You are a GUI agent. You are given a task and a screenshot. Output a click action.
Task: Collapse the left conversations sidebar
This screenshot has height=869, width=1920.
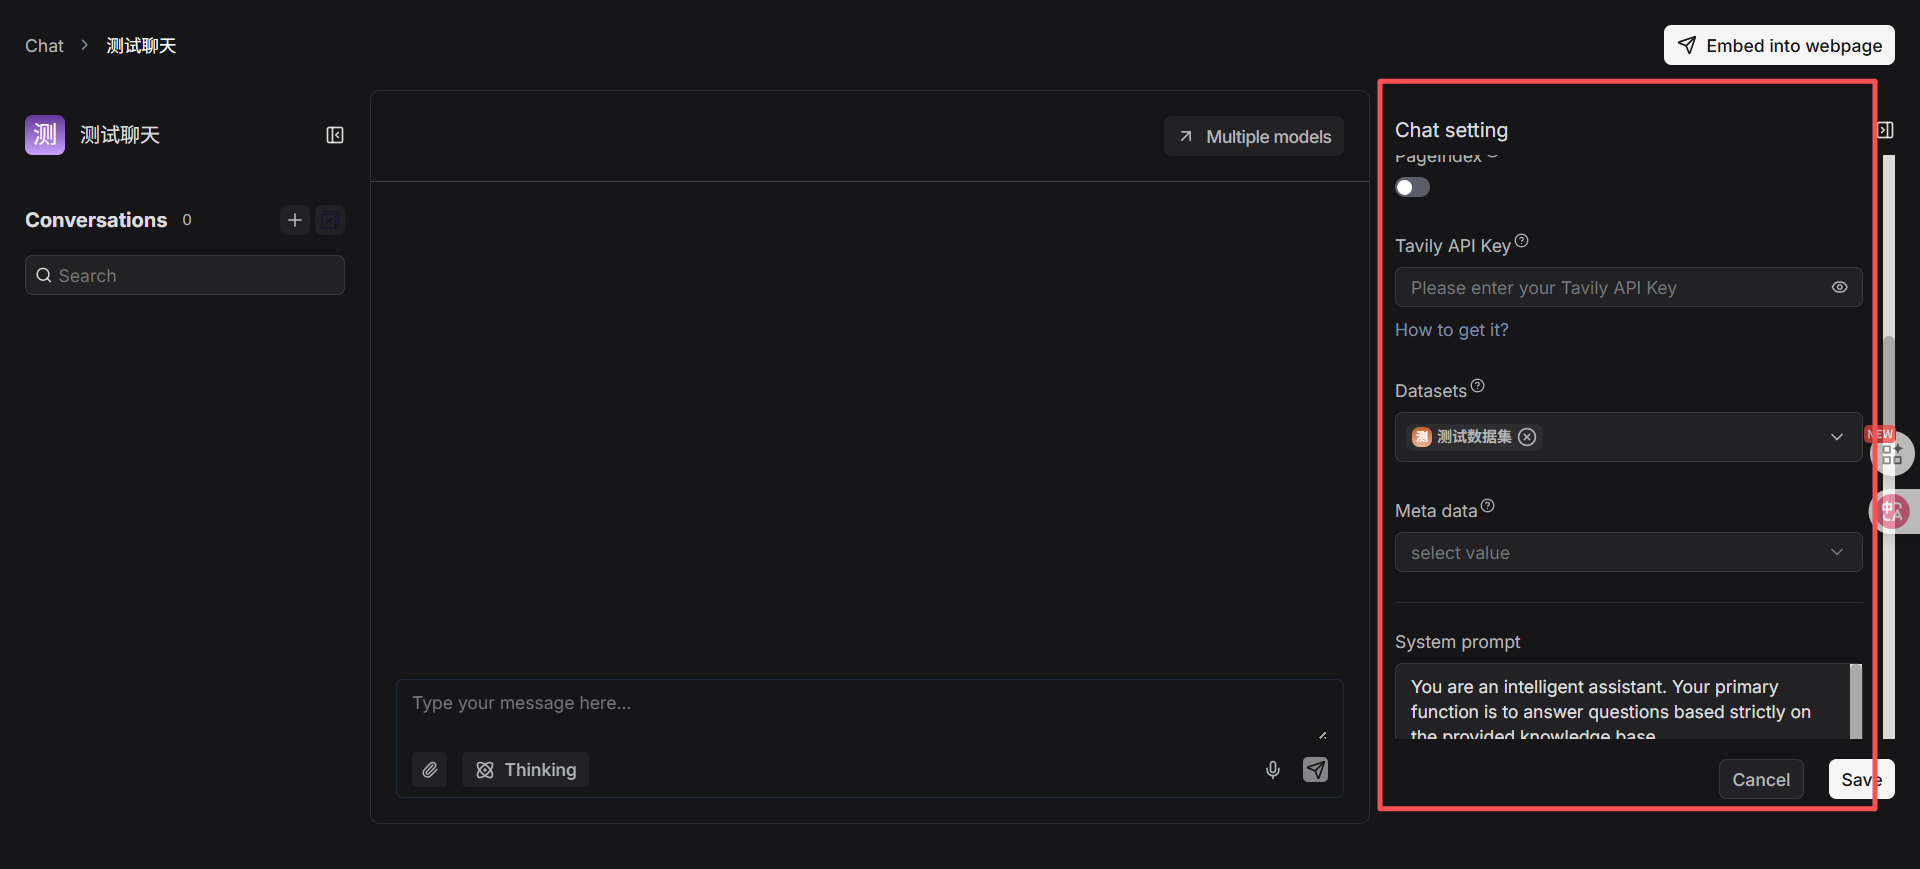point(335,135)
